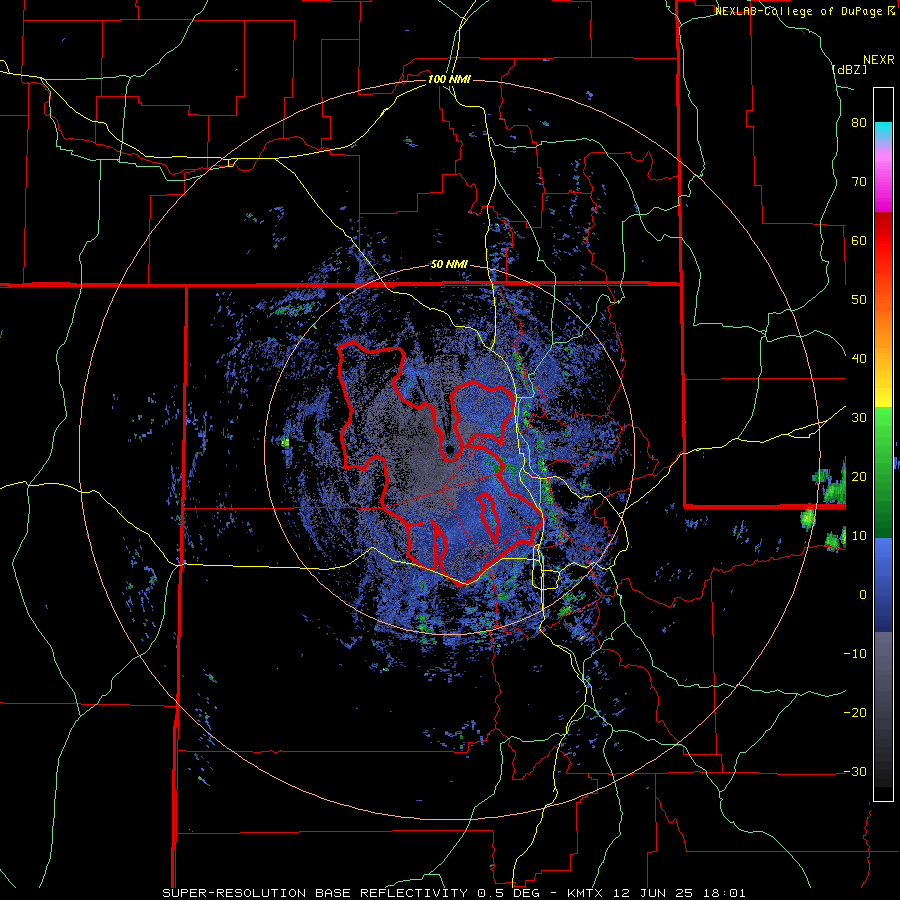Click the 70 value on dBZ scale
Viewport: 900px width, 900px height.
[859, 182]
